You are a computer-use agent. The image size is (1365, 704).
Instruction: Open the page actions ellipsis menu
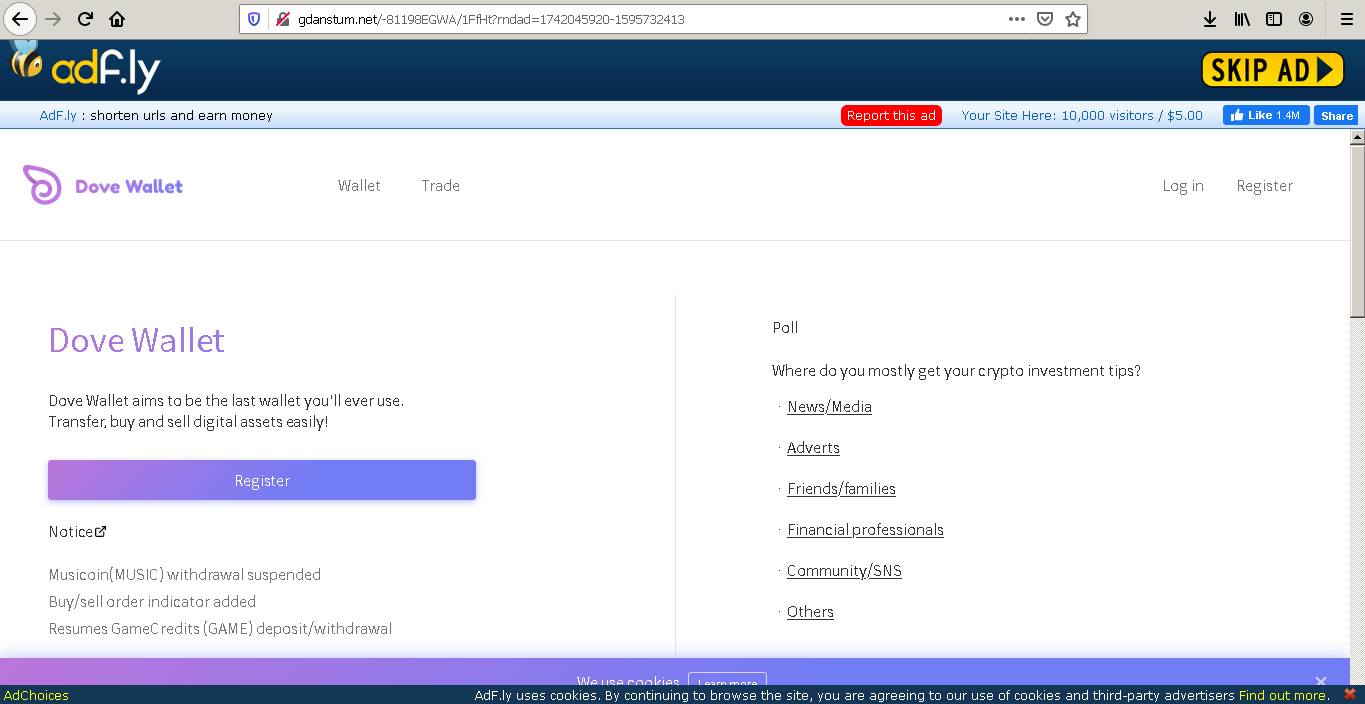pyautogui.click(x=1016, y=17)
